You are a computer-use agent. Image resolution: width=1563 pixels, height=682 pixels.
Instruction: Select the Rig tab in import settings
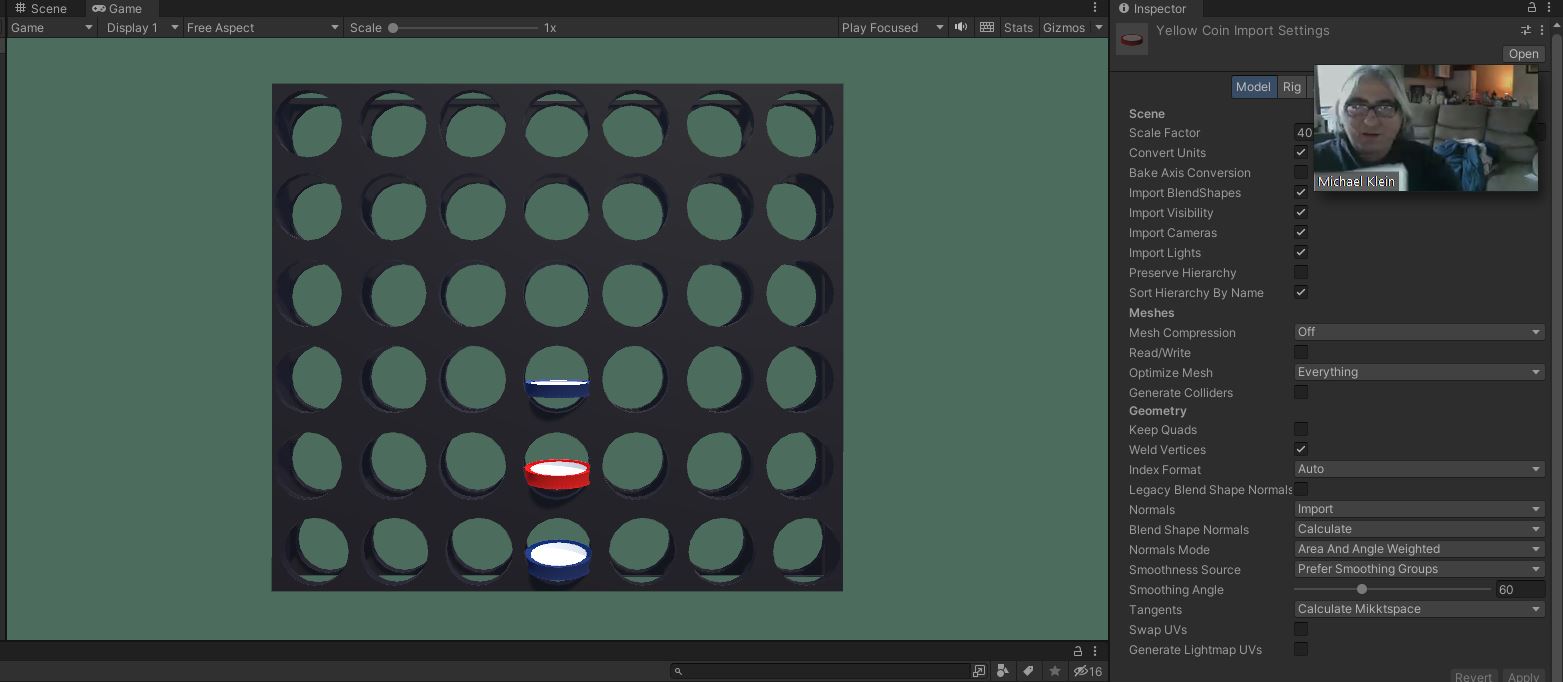pyautogui.click(x=1292, y=87)
